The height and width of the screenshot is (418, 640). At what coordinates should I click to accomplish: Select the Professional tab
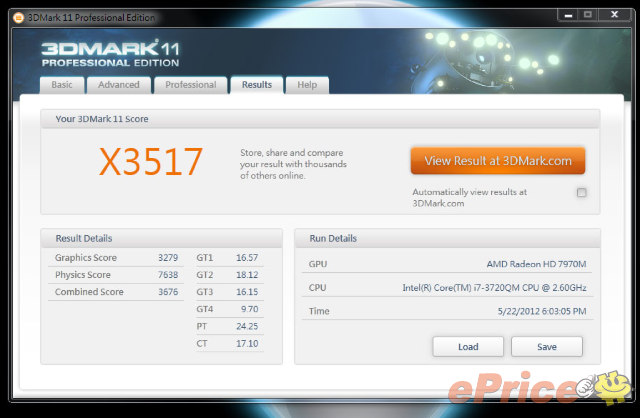click(x=190, y=85)
